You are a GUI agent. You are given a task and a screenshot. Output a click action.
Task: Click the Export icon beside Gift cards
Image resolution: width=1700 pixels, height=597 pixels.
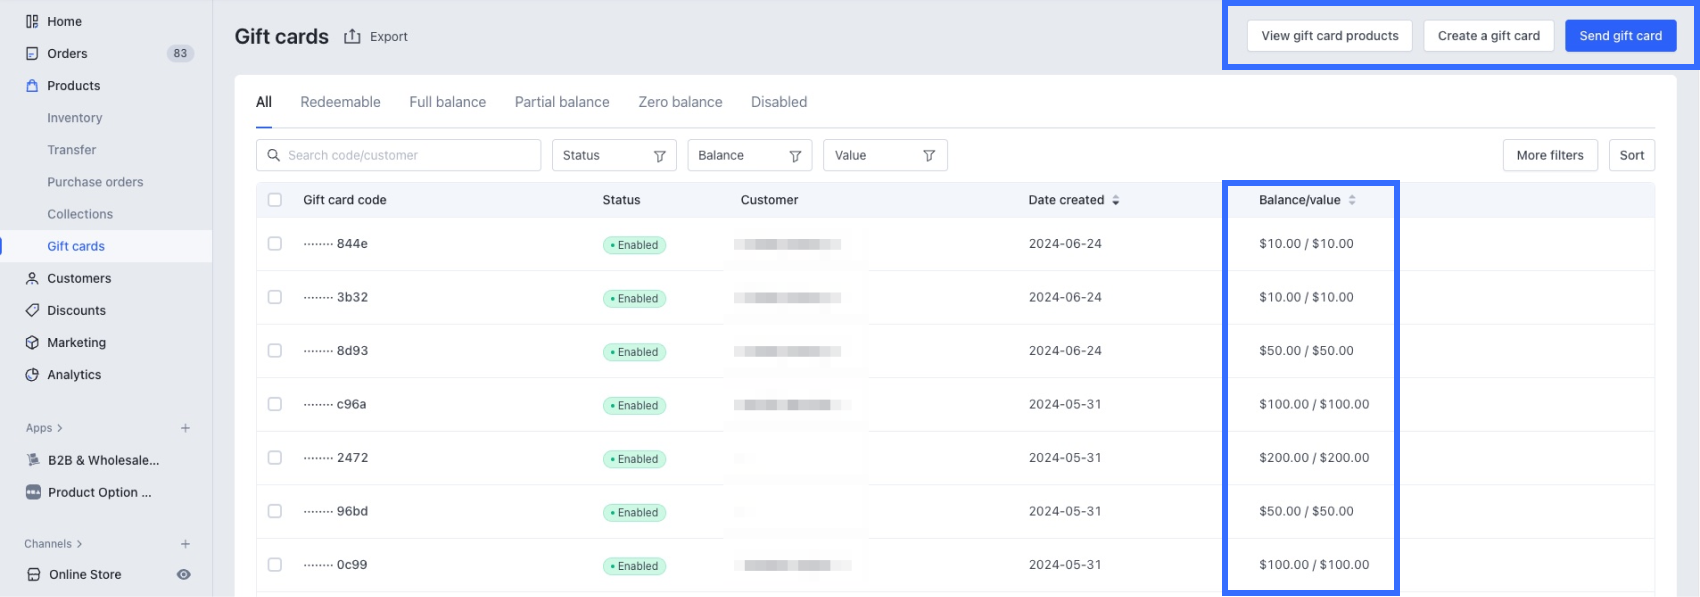tap(352, 37)
